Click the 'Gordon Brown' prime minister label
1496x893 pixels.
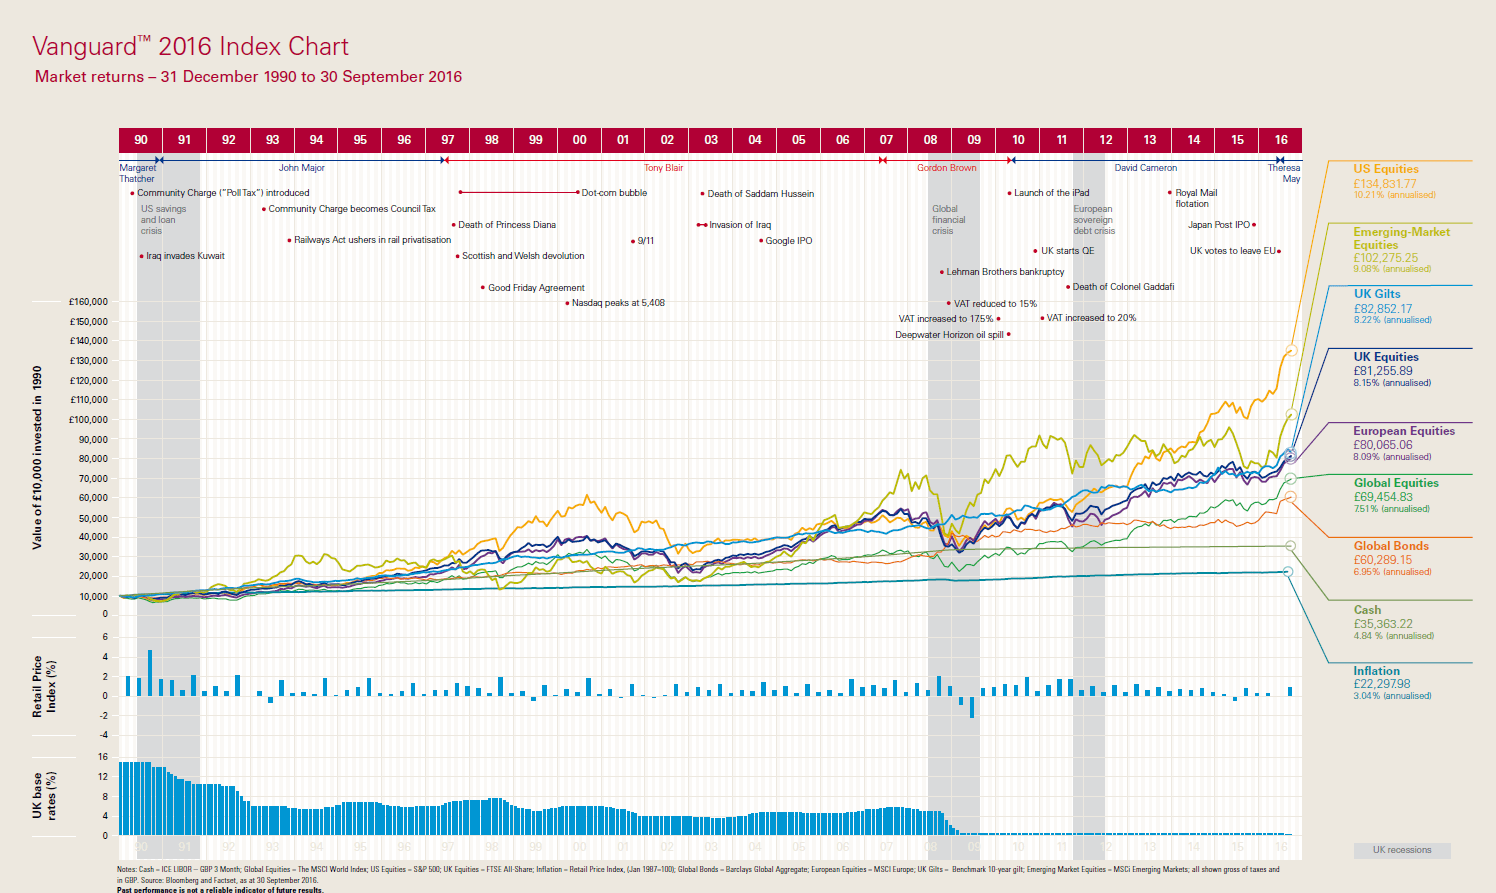coord(947,168)
